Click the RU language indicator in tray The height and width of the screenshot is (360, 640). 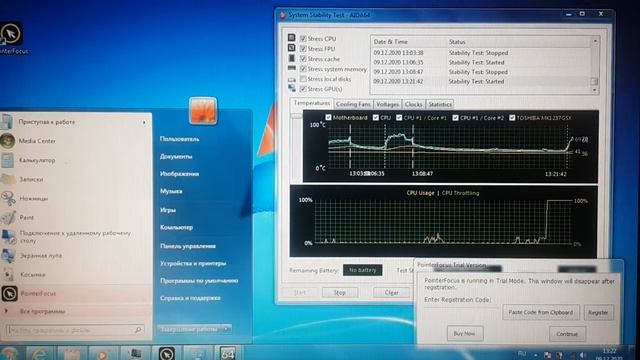click(x=522, y=353)
